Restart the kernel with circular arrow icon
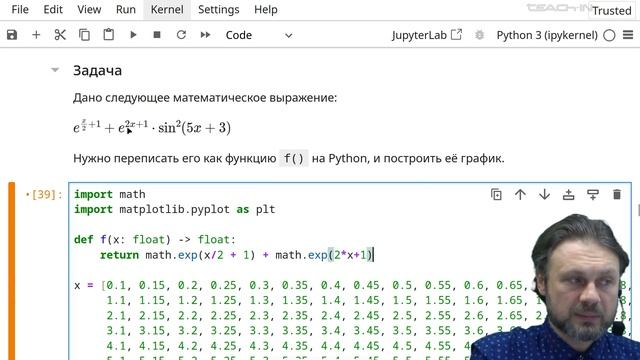The image size is (640, 360). tap(181, 35)
